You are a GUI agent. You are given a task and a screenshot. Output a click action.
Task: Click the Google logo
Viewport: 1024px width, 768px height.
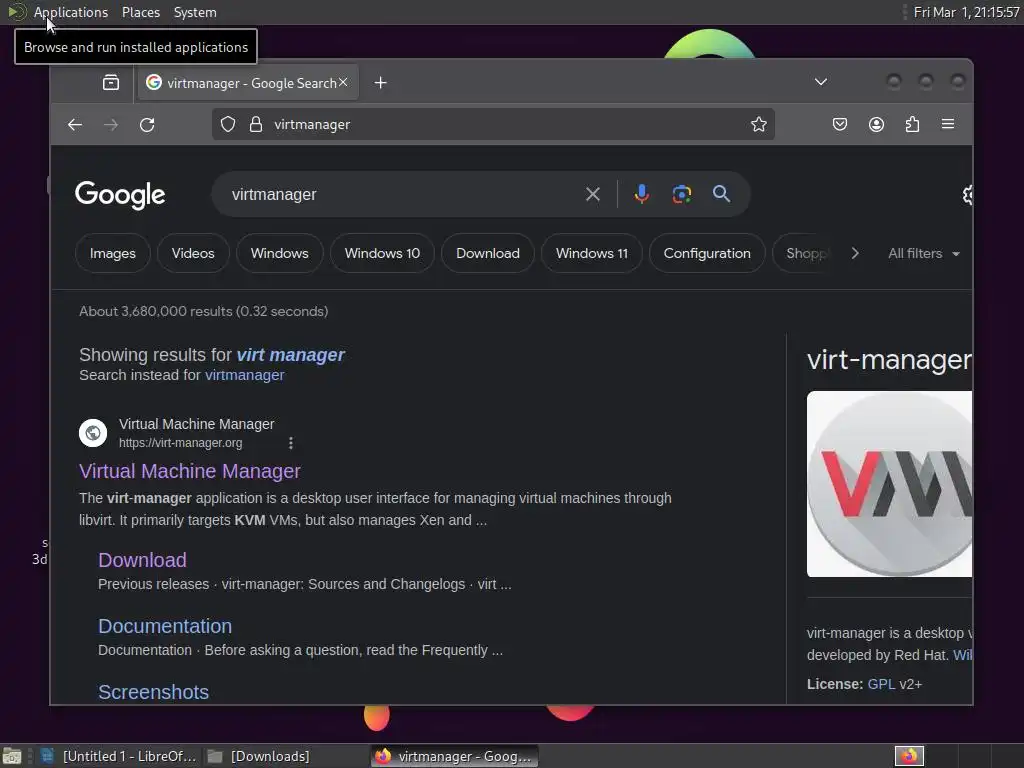(x=120, y=195)
